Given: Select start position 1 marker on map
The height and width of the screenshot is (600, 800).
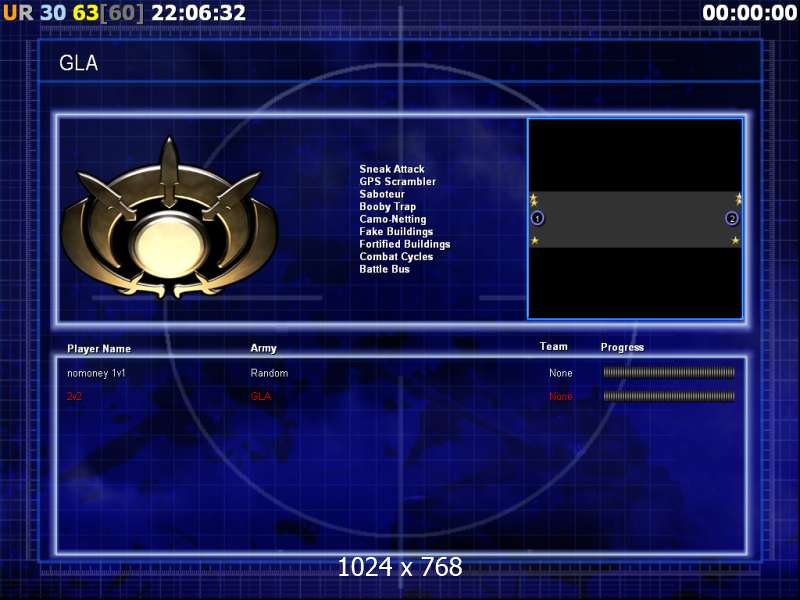Looking at the screenshot, I should coord(537,218).
